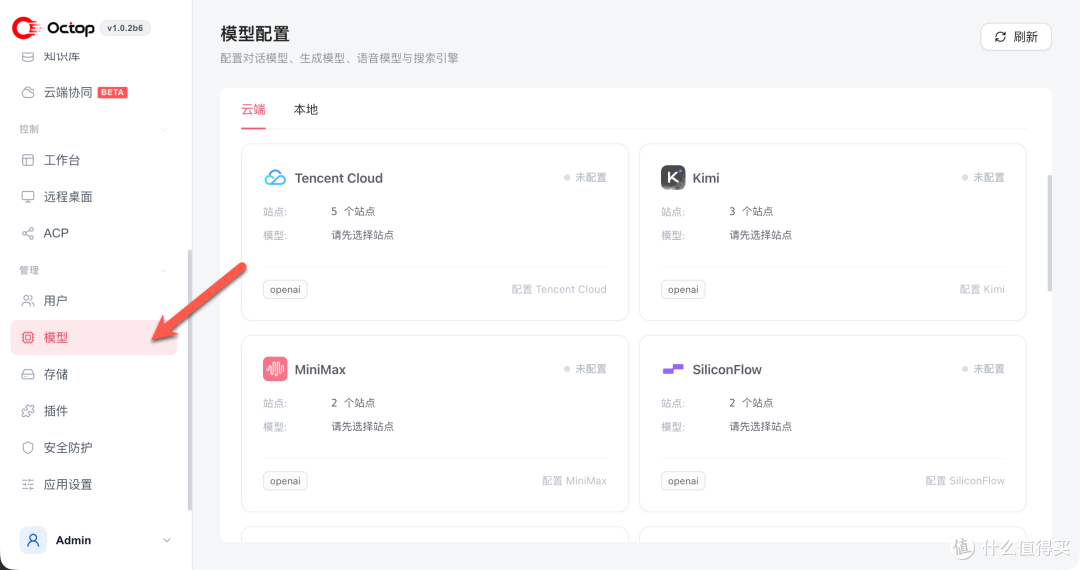The width and height of the screenshot is (1080, 570).
Task: Click the openai tag on Tencent Cloud card
Action: point(285,289)
